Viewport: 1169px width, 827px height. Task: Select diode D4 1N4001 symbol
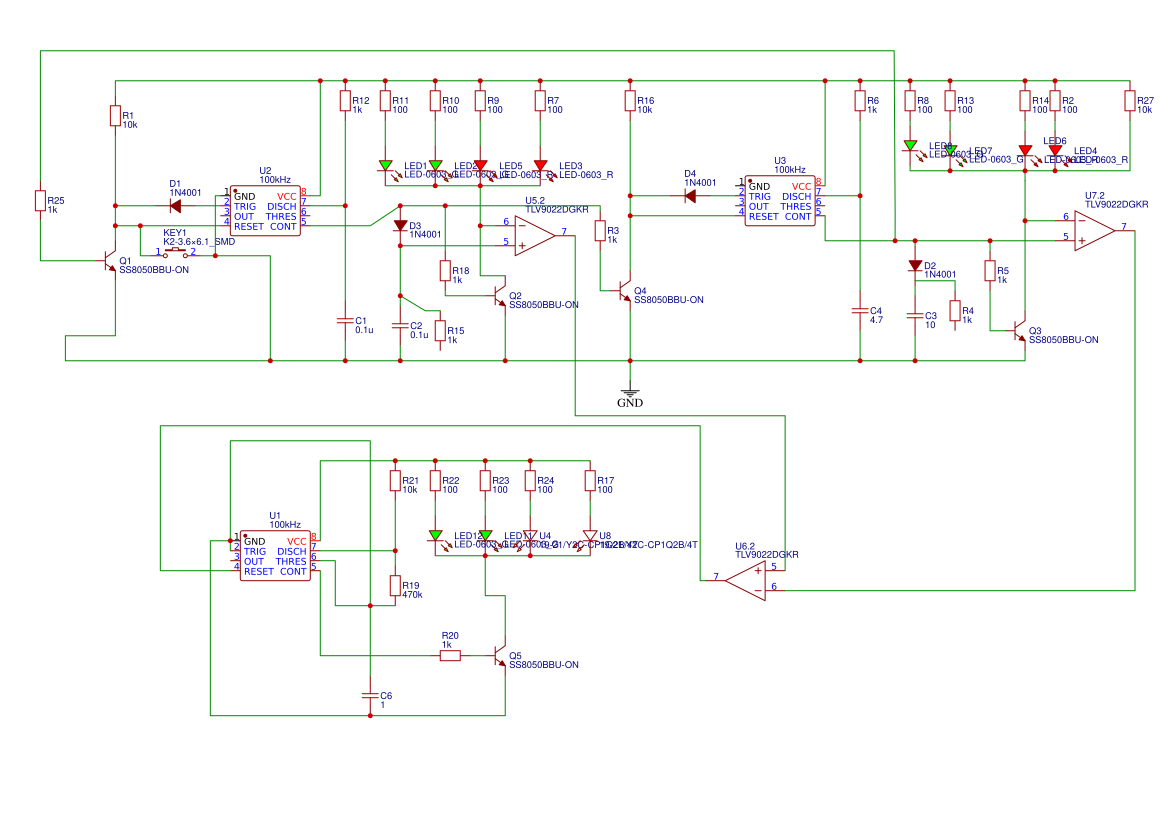tap(690, 196)
